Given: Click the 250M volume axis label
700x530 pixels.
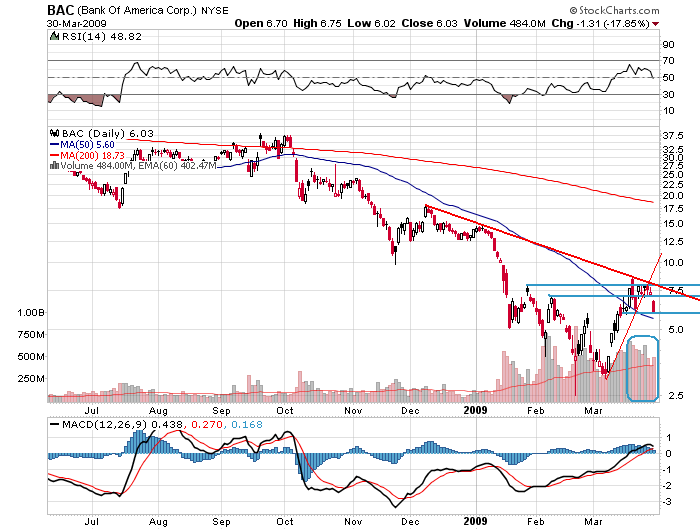Looking at the screenshot, I should point(31,379).
